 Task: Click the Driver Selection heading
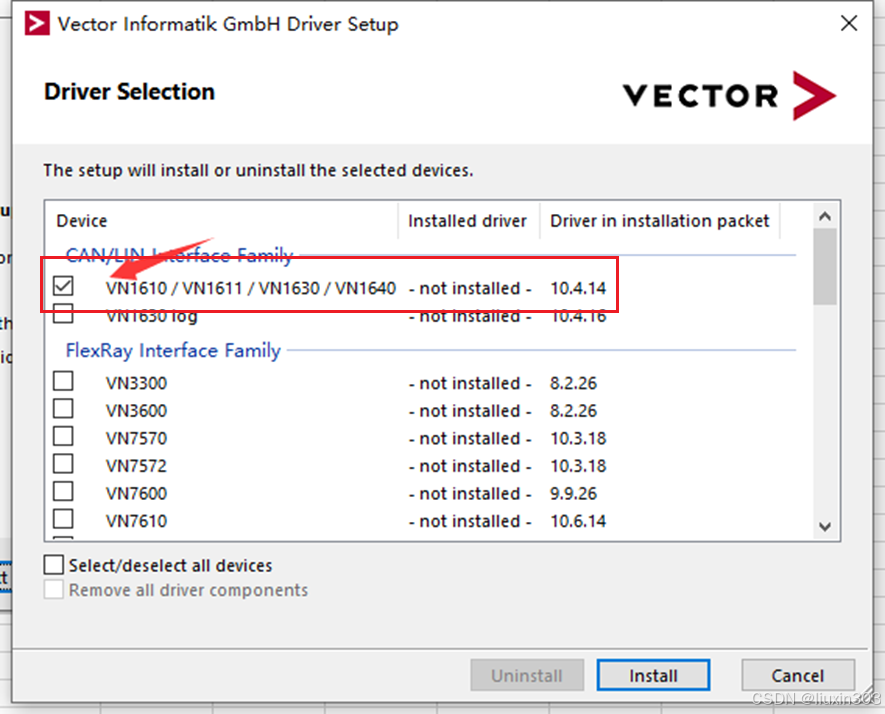click(129, 92)
